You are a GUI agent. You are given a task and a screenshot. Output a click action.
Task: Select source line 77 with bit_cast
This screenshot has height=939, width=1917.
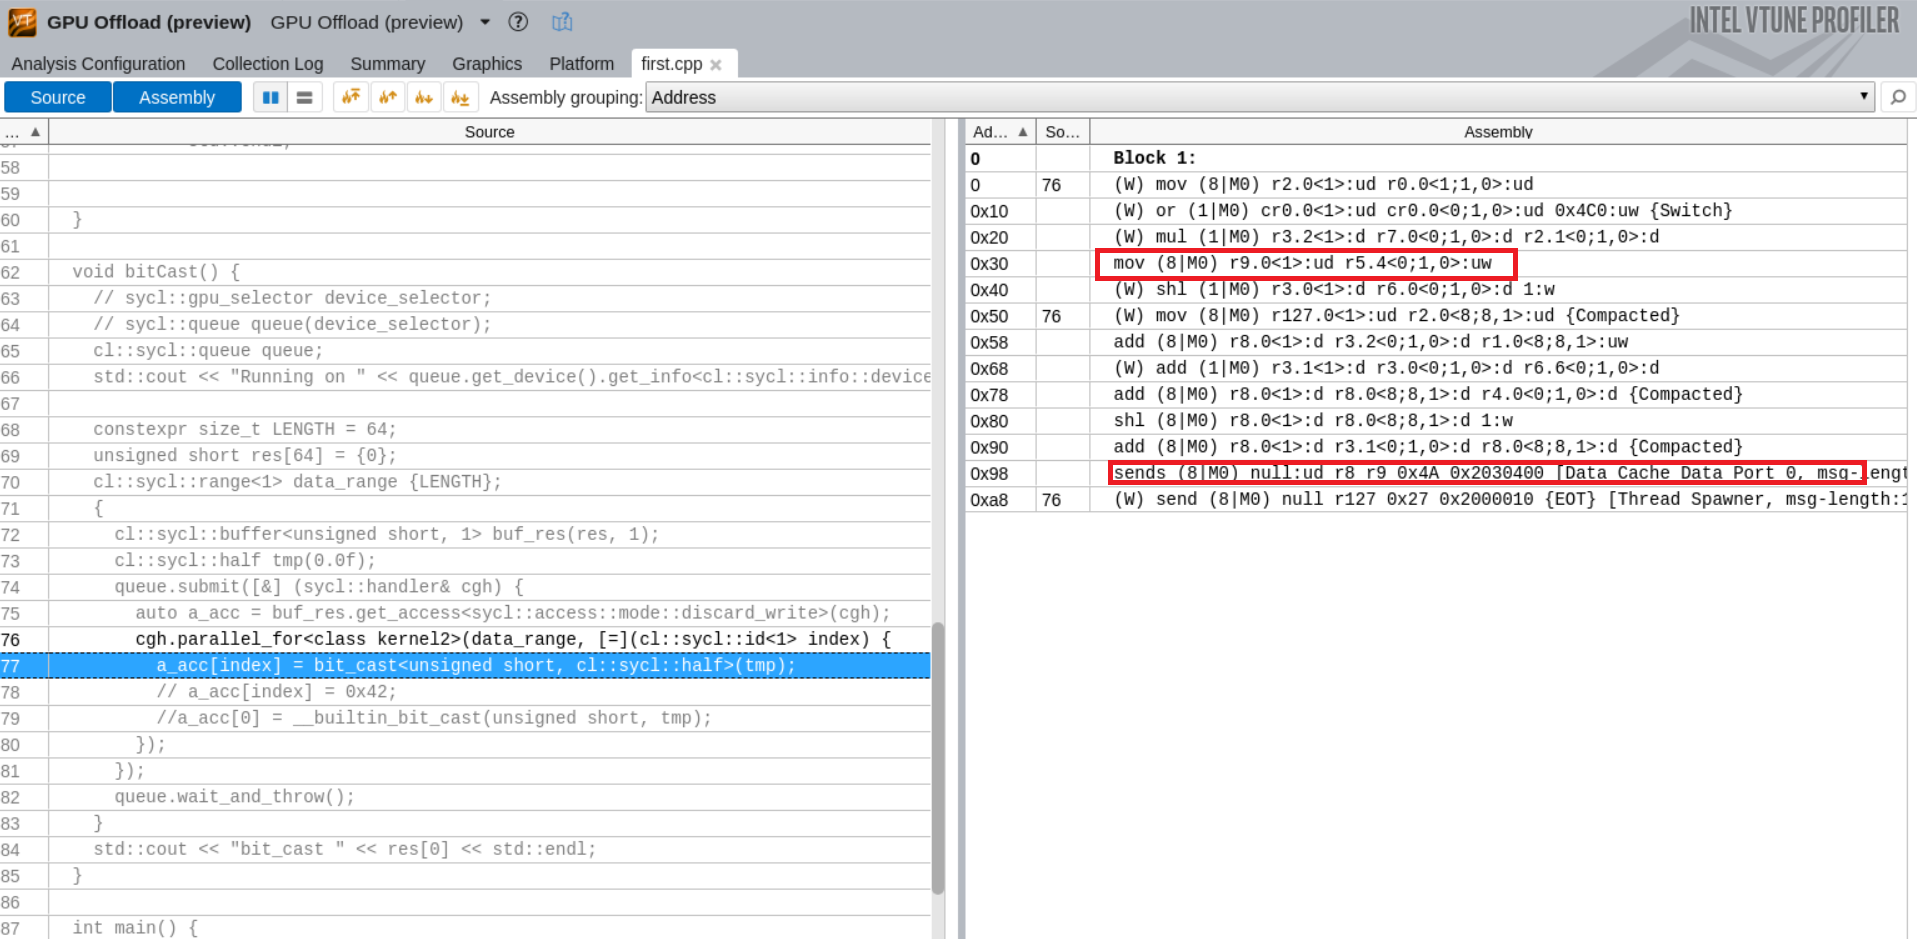[465, 666]
